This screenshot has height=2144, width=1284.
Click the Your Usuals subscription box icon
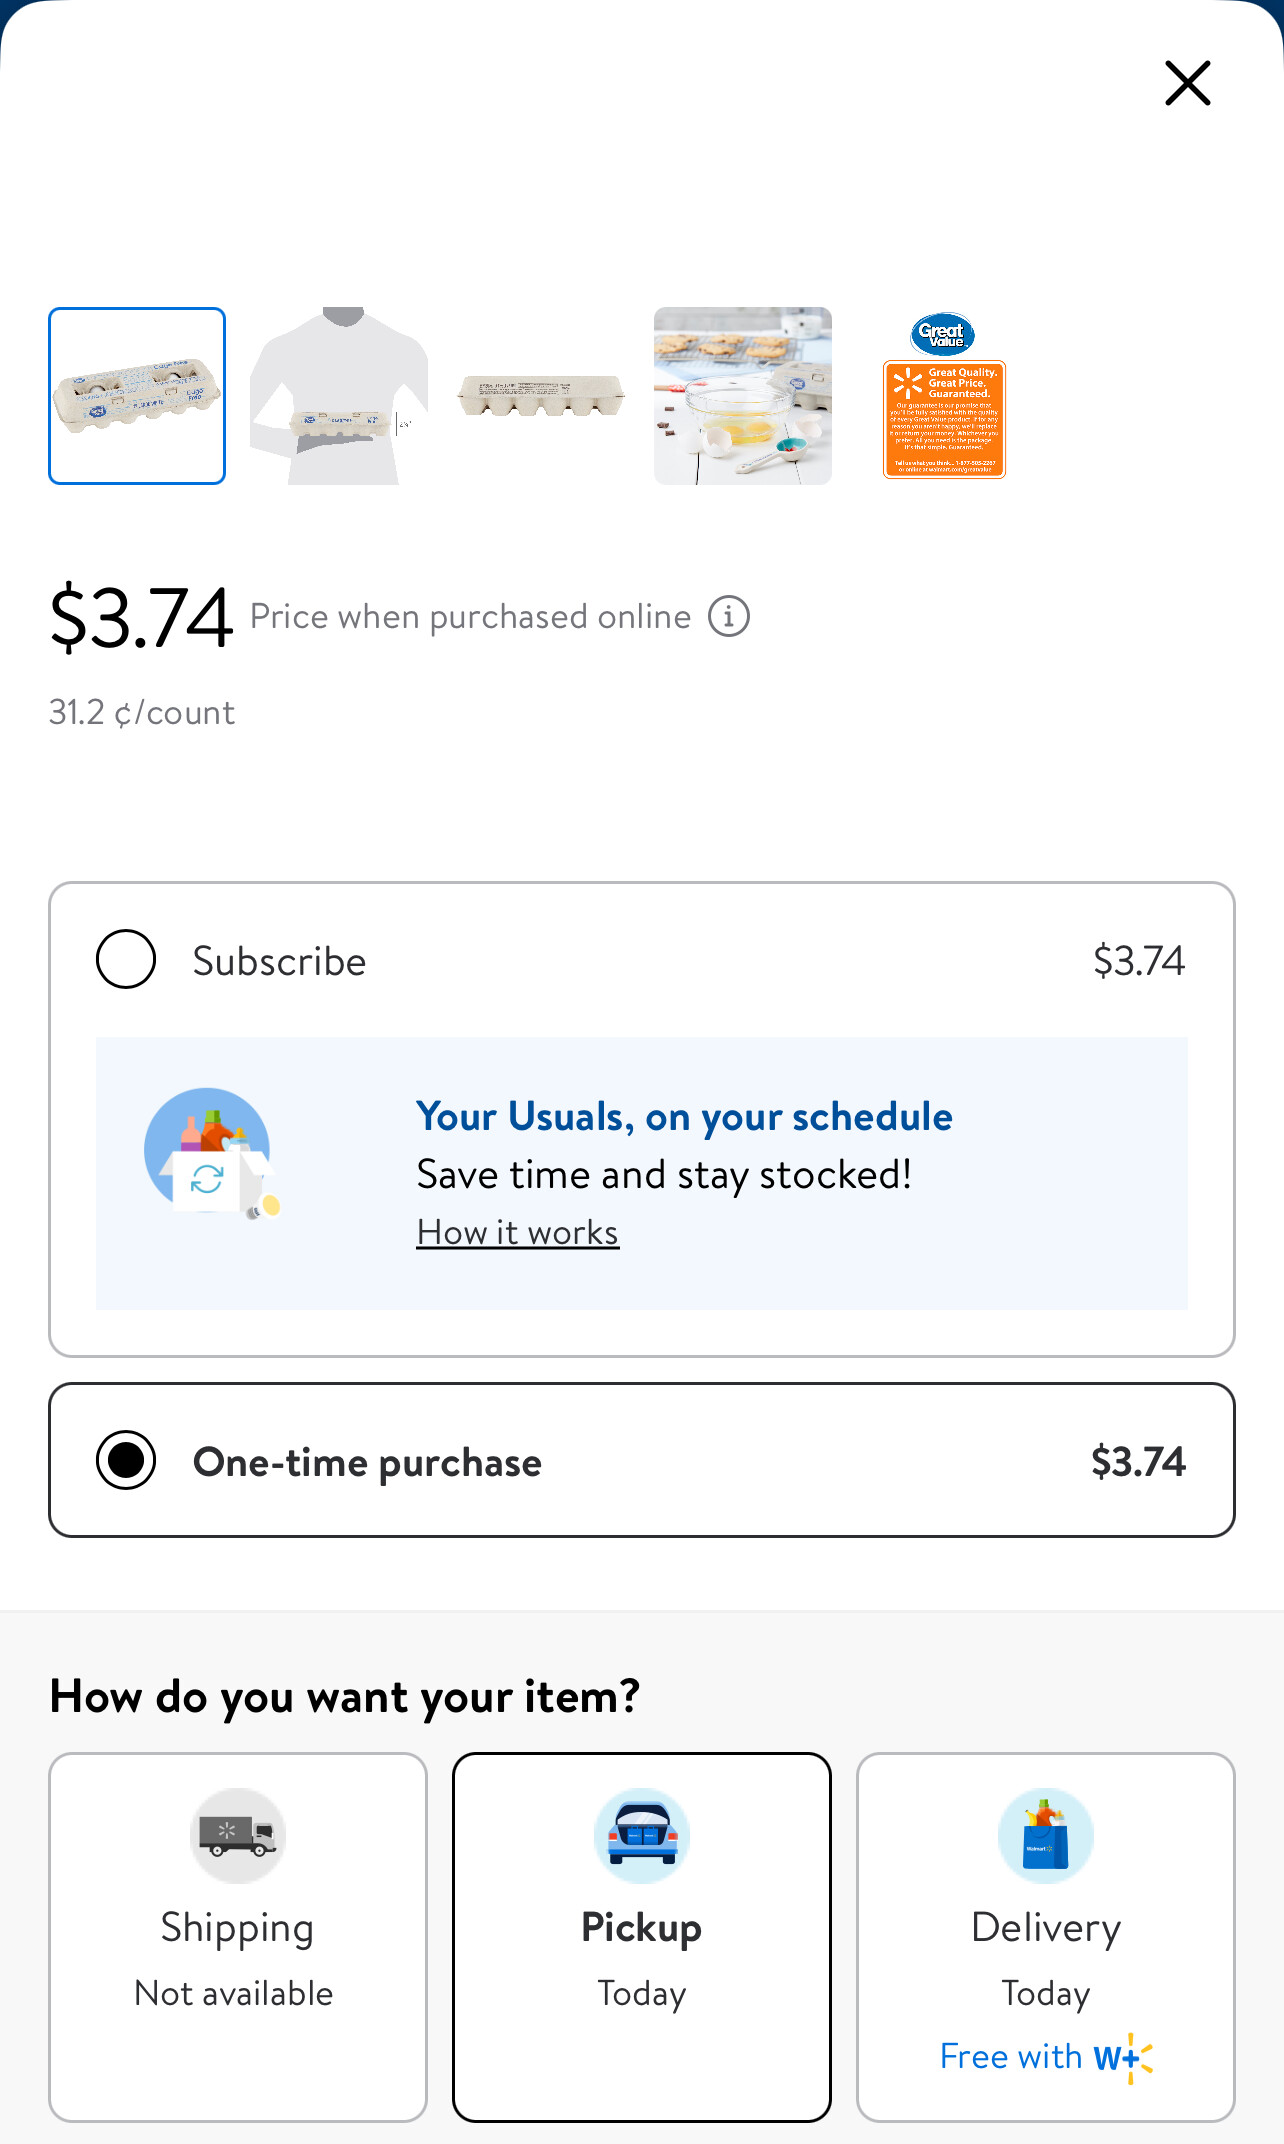[211, 1154]
